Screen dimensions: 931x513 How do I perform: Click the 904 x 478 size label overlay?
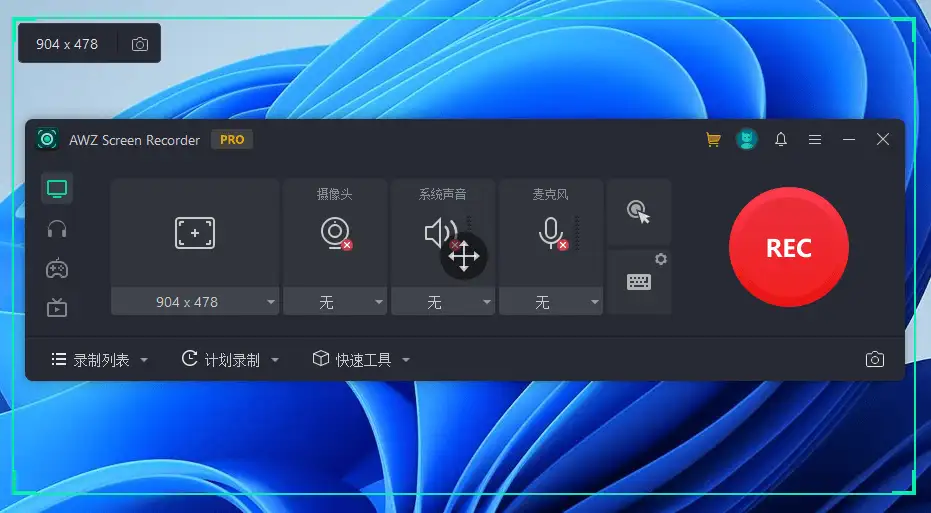coord(67,44)
